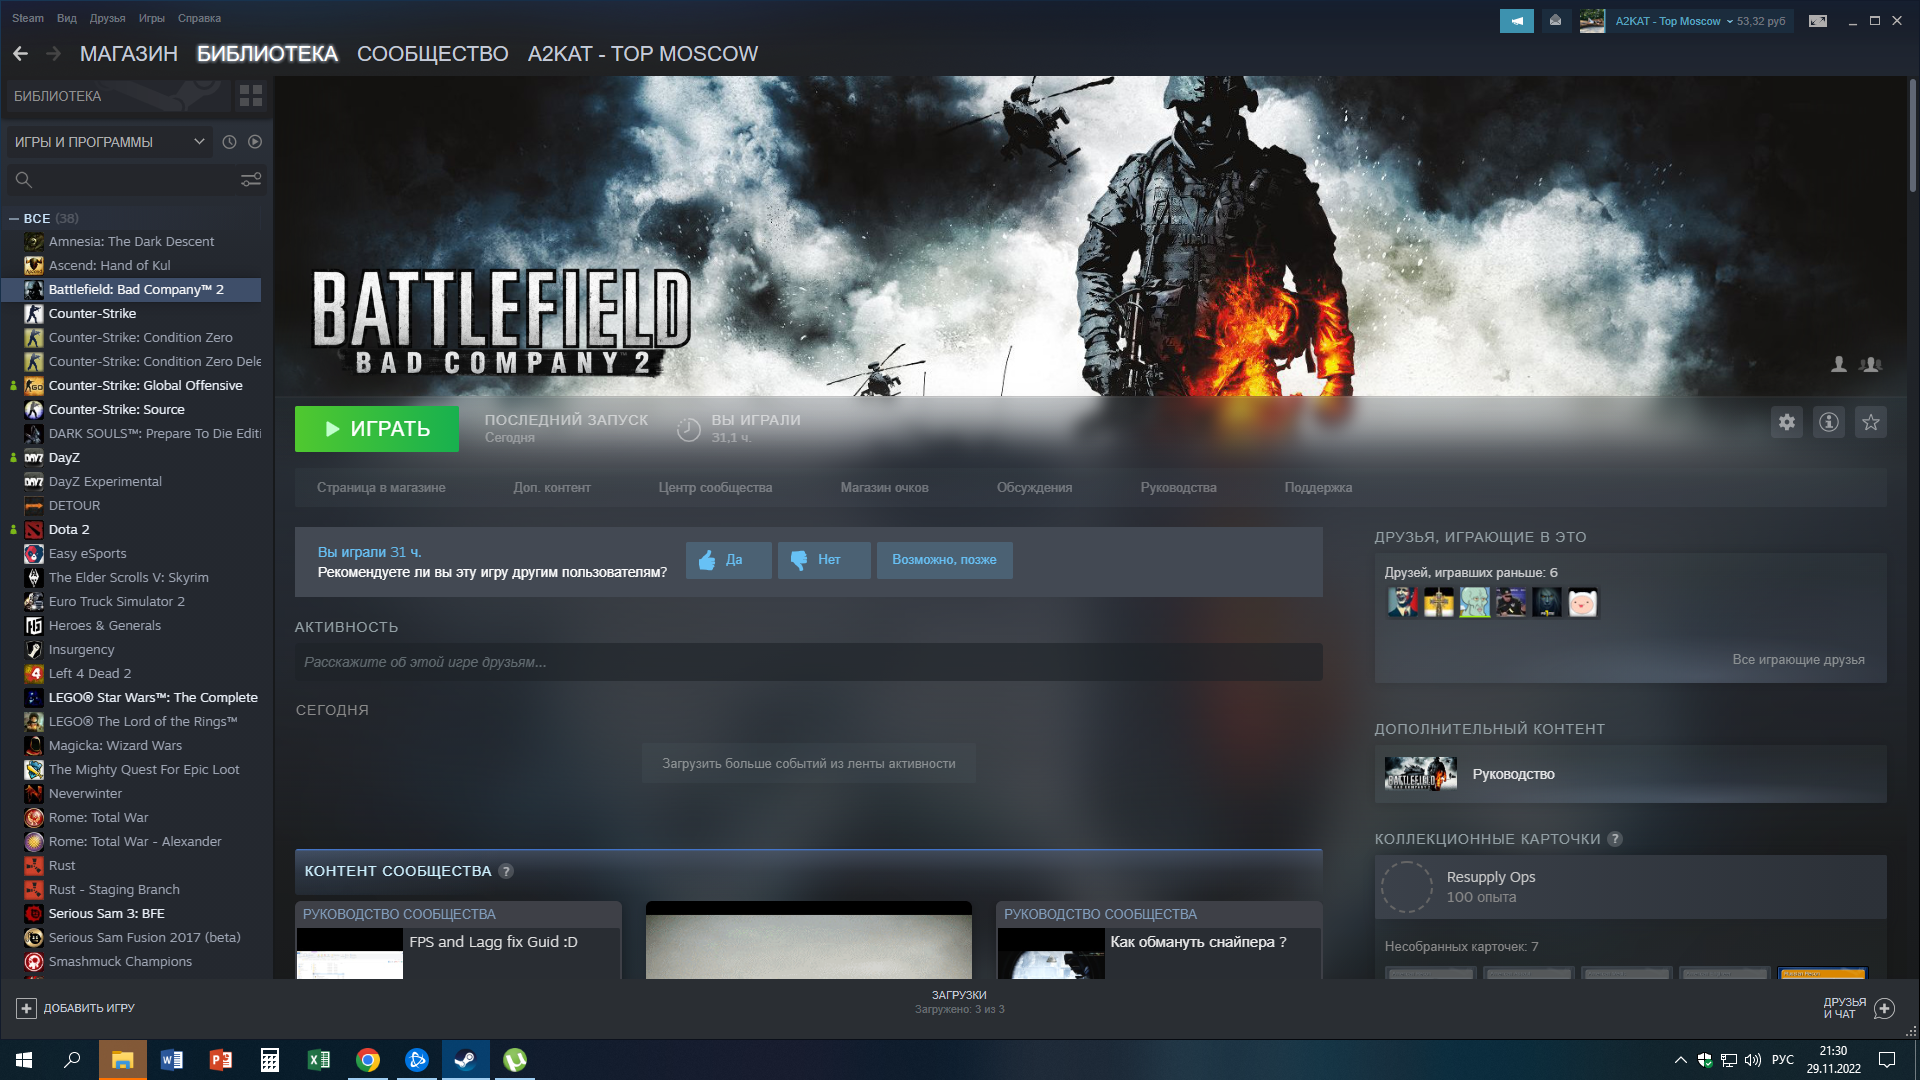
Task: Open Обсуждения link
Action: point(1034,488)
